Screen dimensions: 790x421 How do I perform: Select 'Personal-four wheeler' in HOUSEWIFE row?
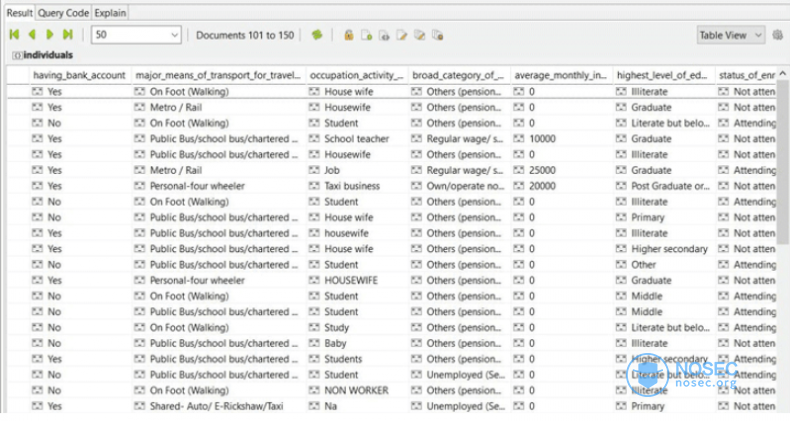coord(219,280)
